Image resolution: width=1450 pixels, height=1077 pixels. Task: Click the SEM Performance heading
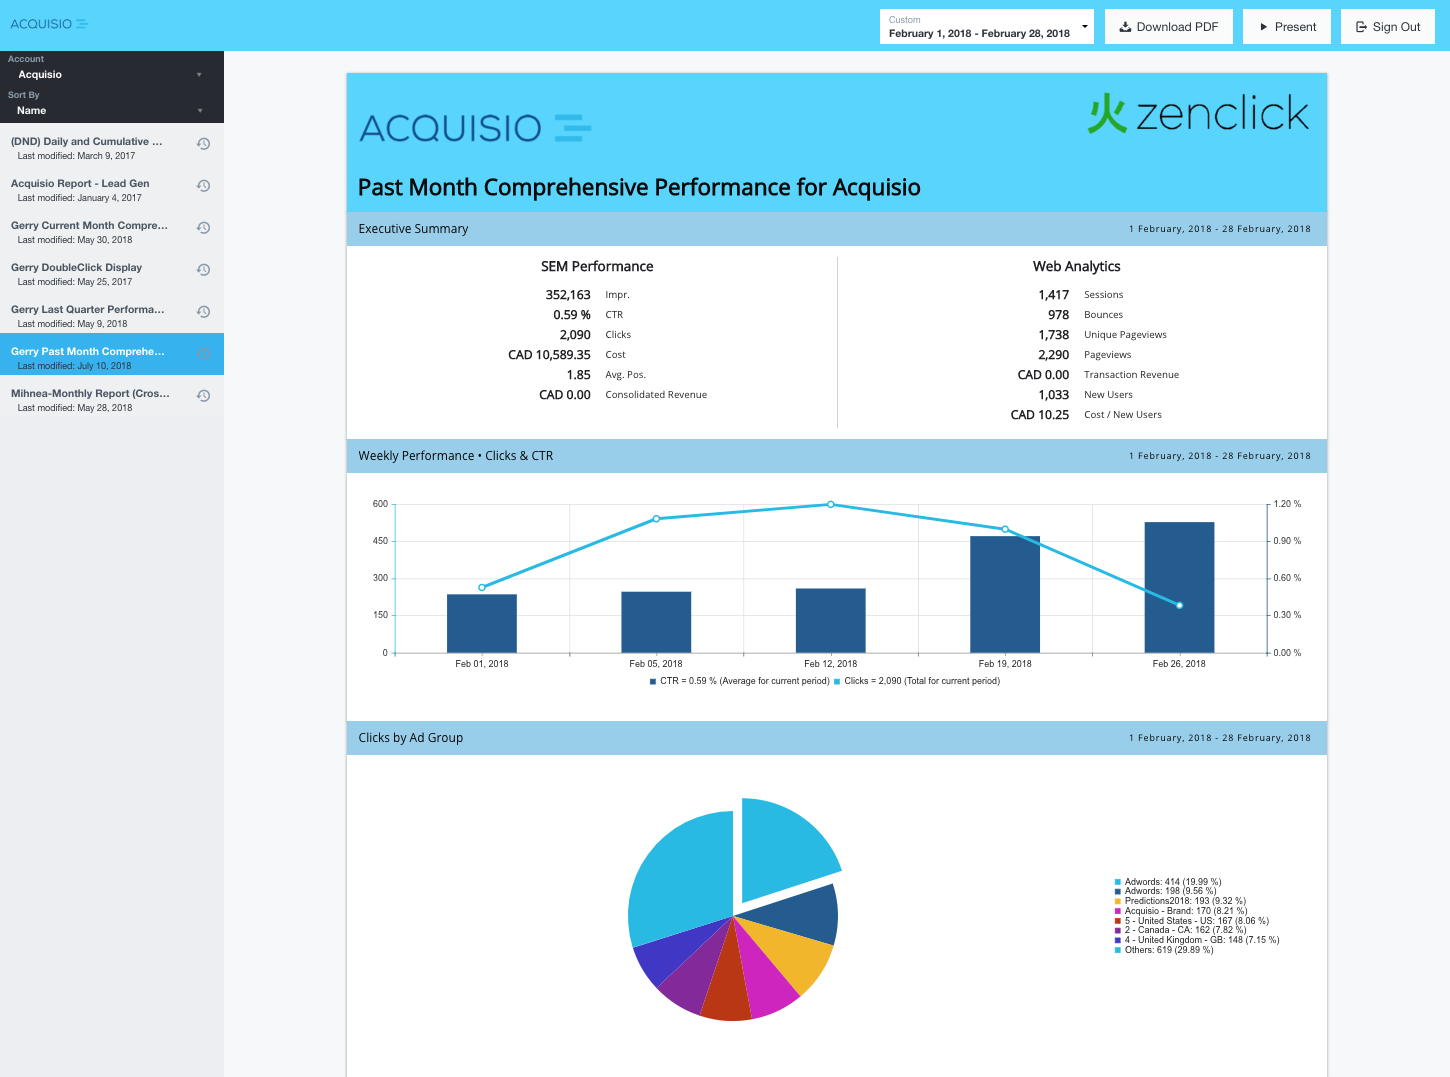click(x=597, y=266)
